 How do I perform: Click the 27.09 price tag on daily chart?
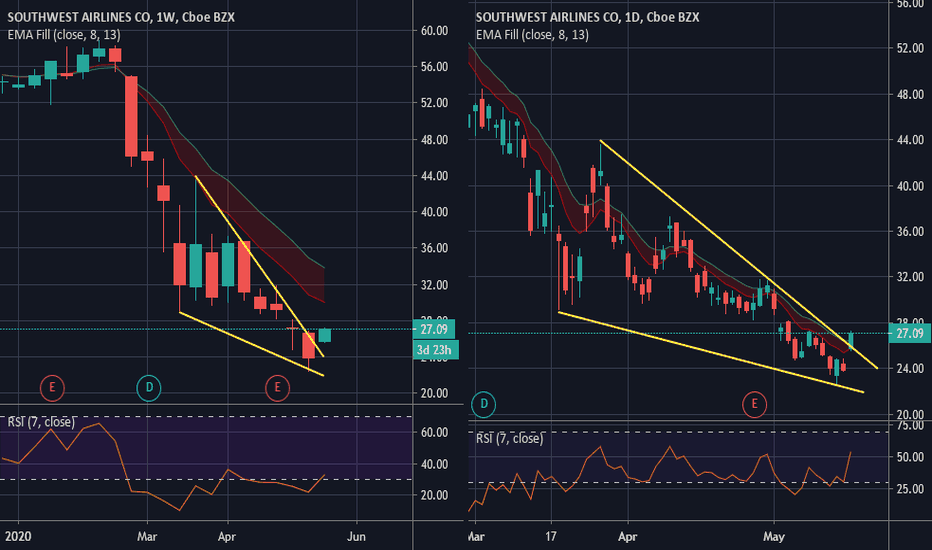(x=909, y=334)
